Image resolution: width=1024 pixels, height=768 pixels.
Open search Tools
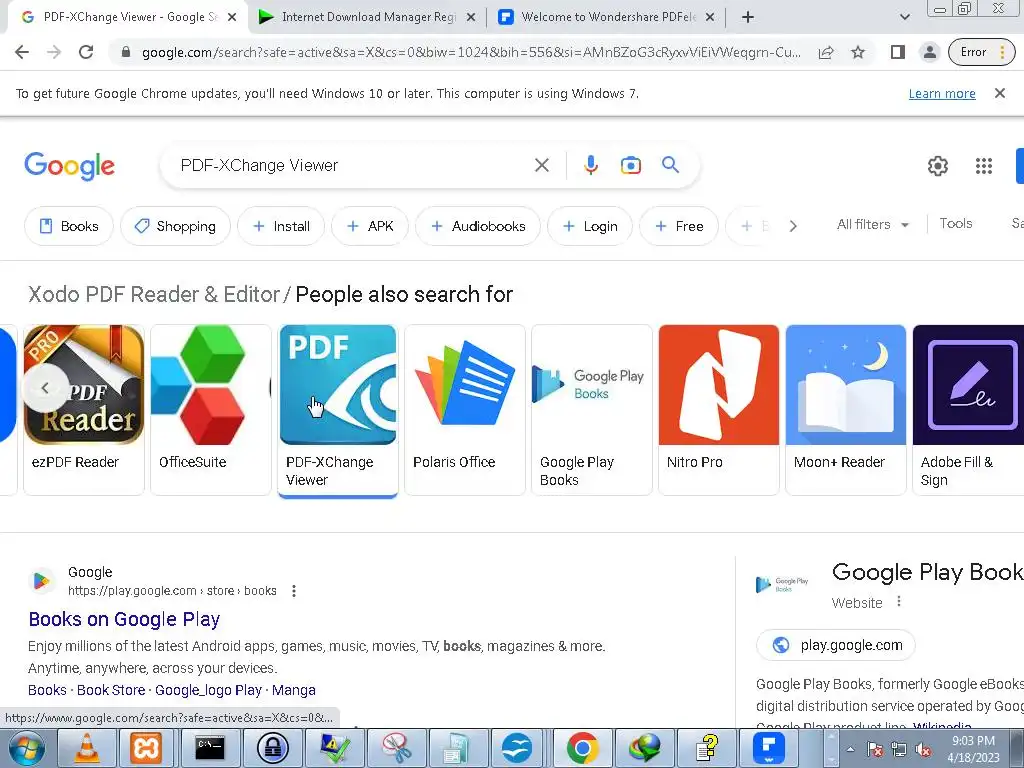955,223
